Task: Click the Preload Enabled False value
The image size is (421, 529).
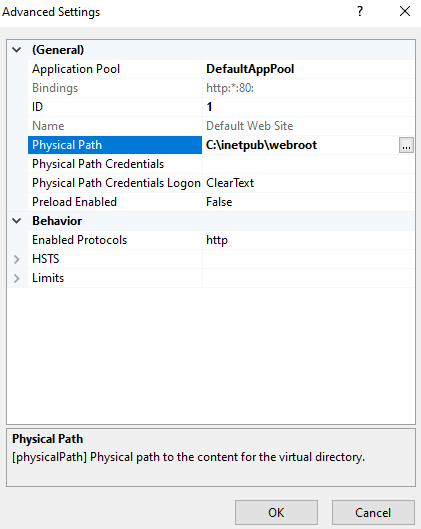Action: (x=219, y=202)
